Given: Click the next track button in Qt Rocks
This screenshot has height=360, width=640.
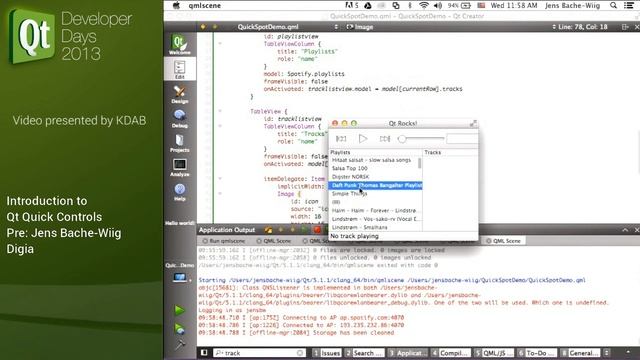Looking at the screenshot, I should pos(384,139).
